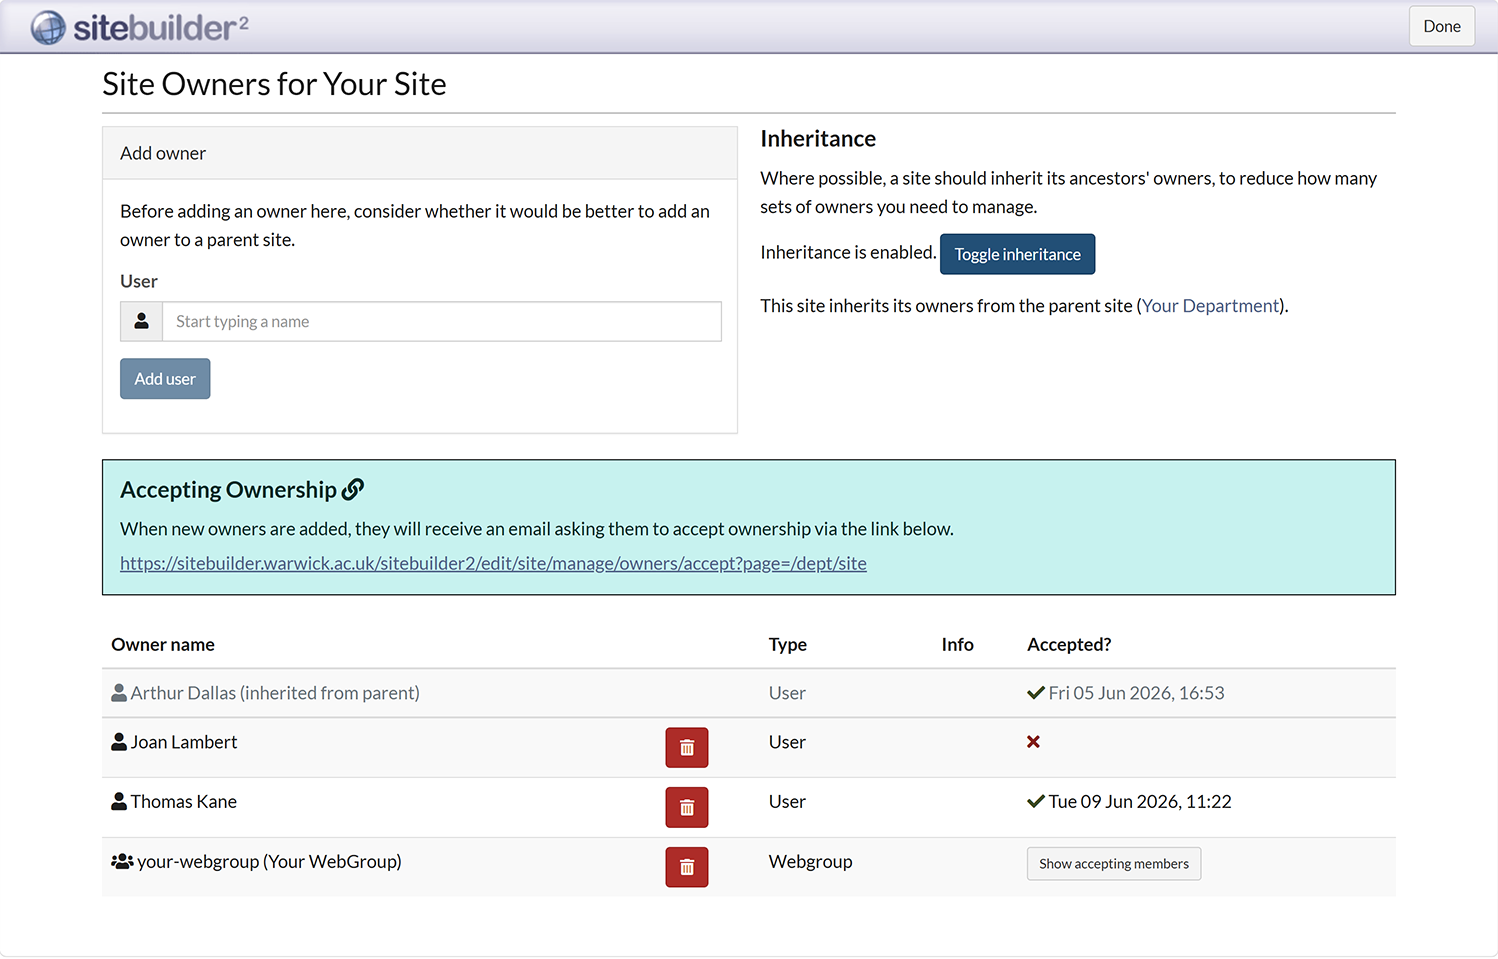
Task: Select the Arthur Dallas (inherited from parent) text
Action: pos(275,692)
